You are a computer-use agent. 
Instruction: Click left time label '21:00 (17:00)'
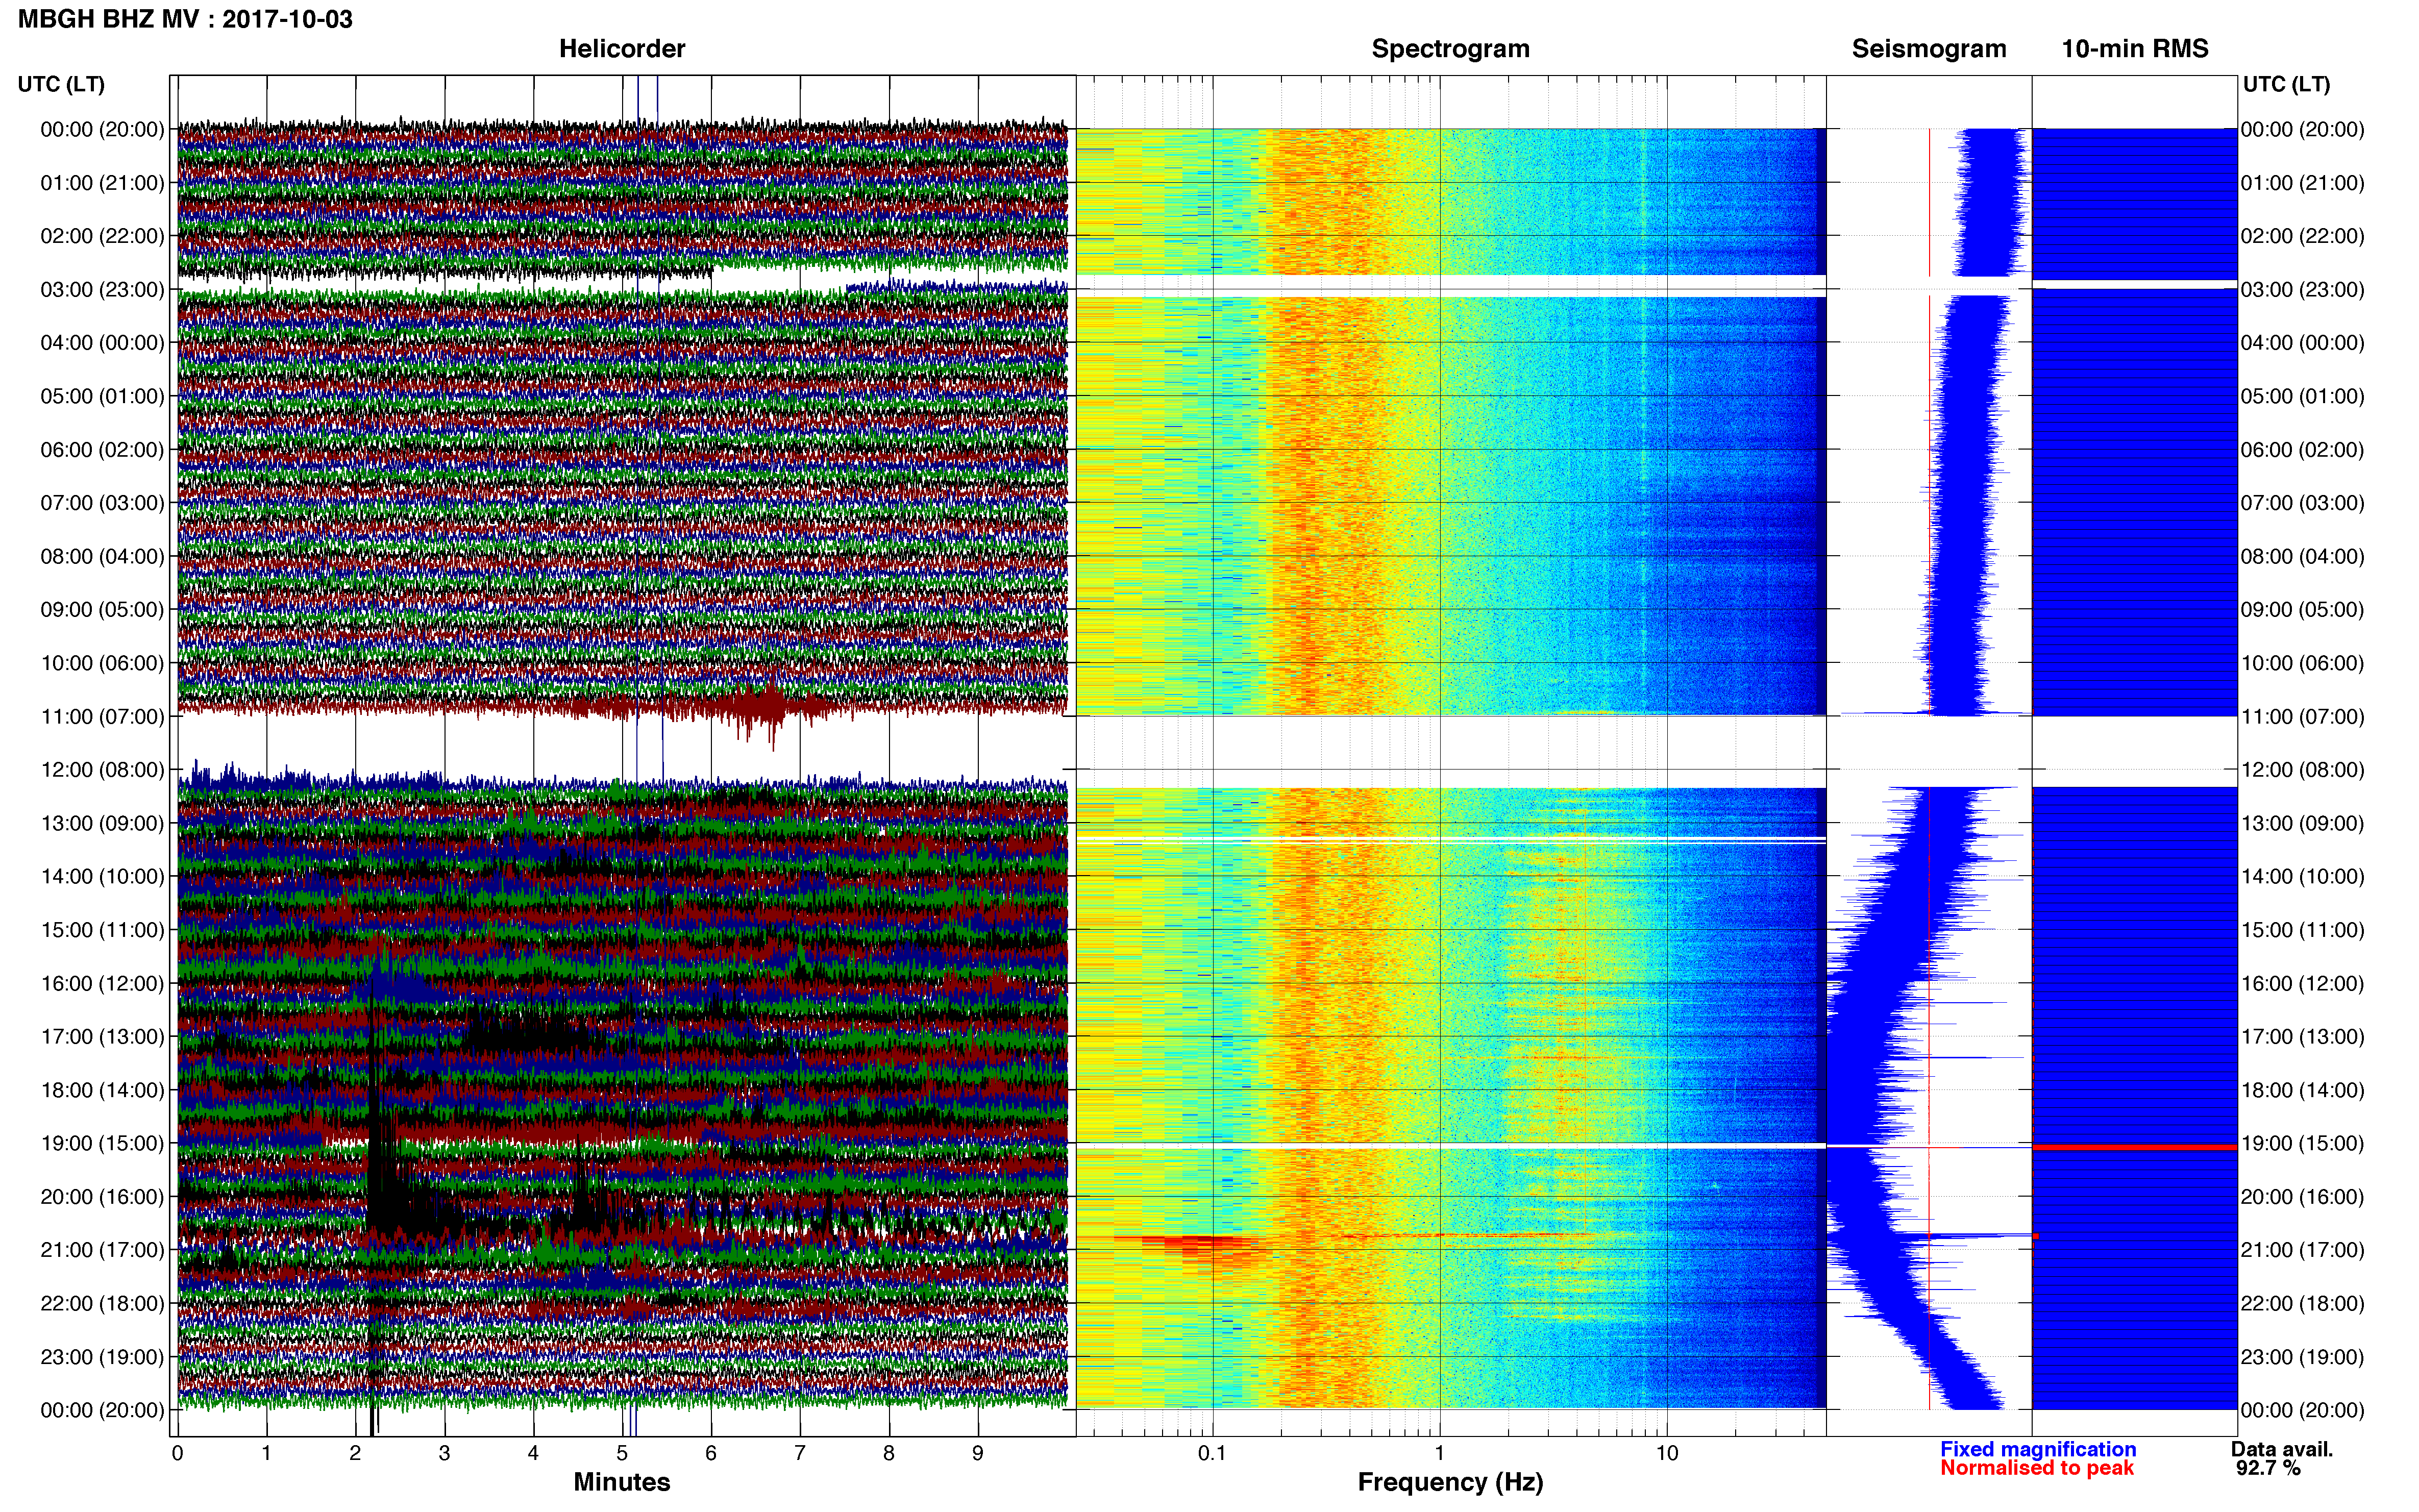tap(102, 1250)
